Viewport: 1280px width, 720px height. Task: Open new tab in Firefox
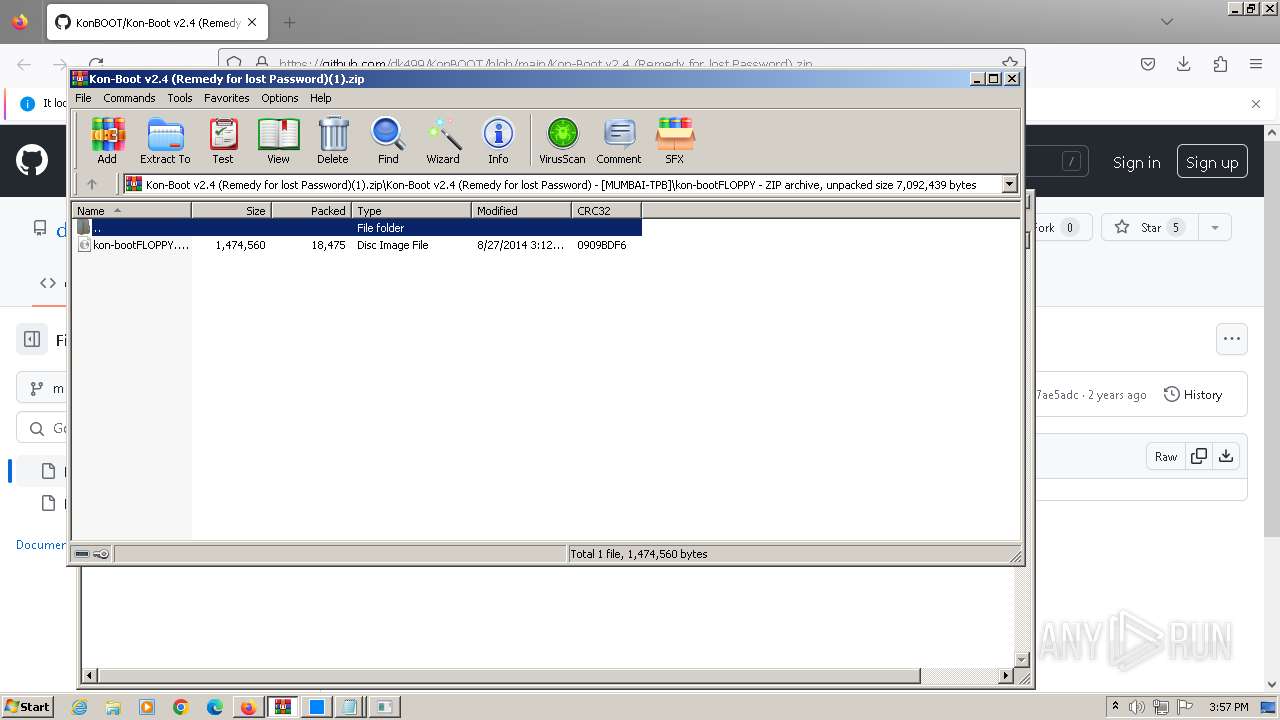289,22
